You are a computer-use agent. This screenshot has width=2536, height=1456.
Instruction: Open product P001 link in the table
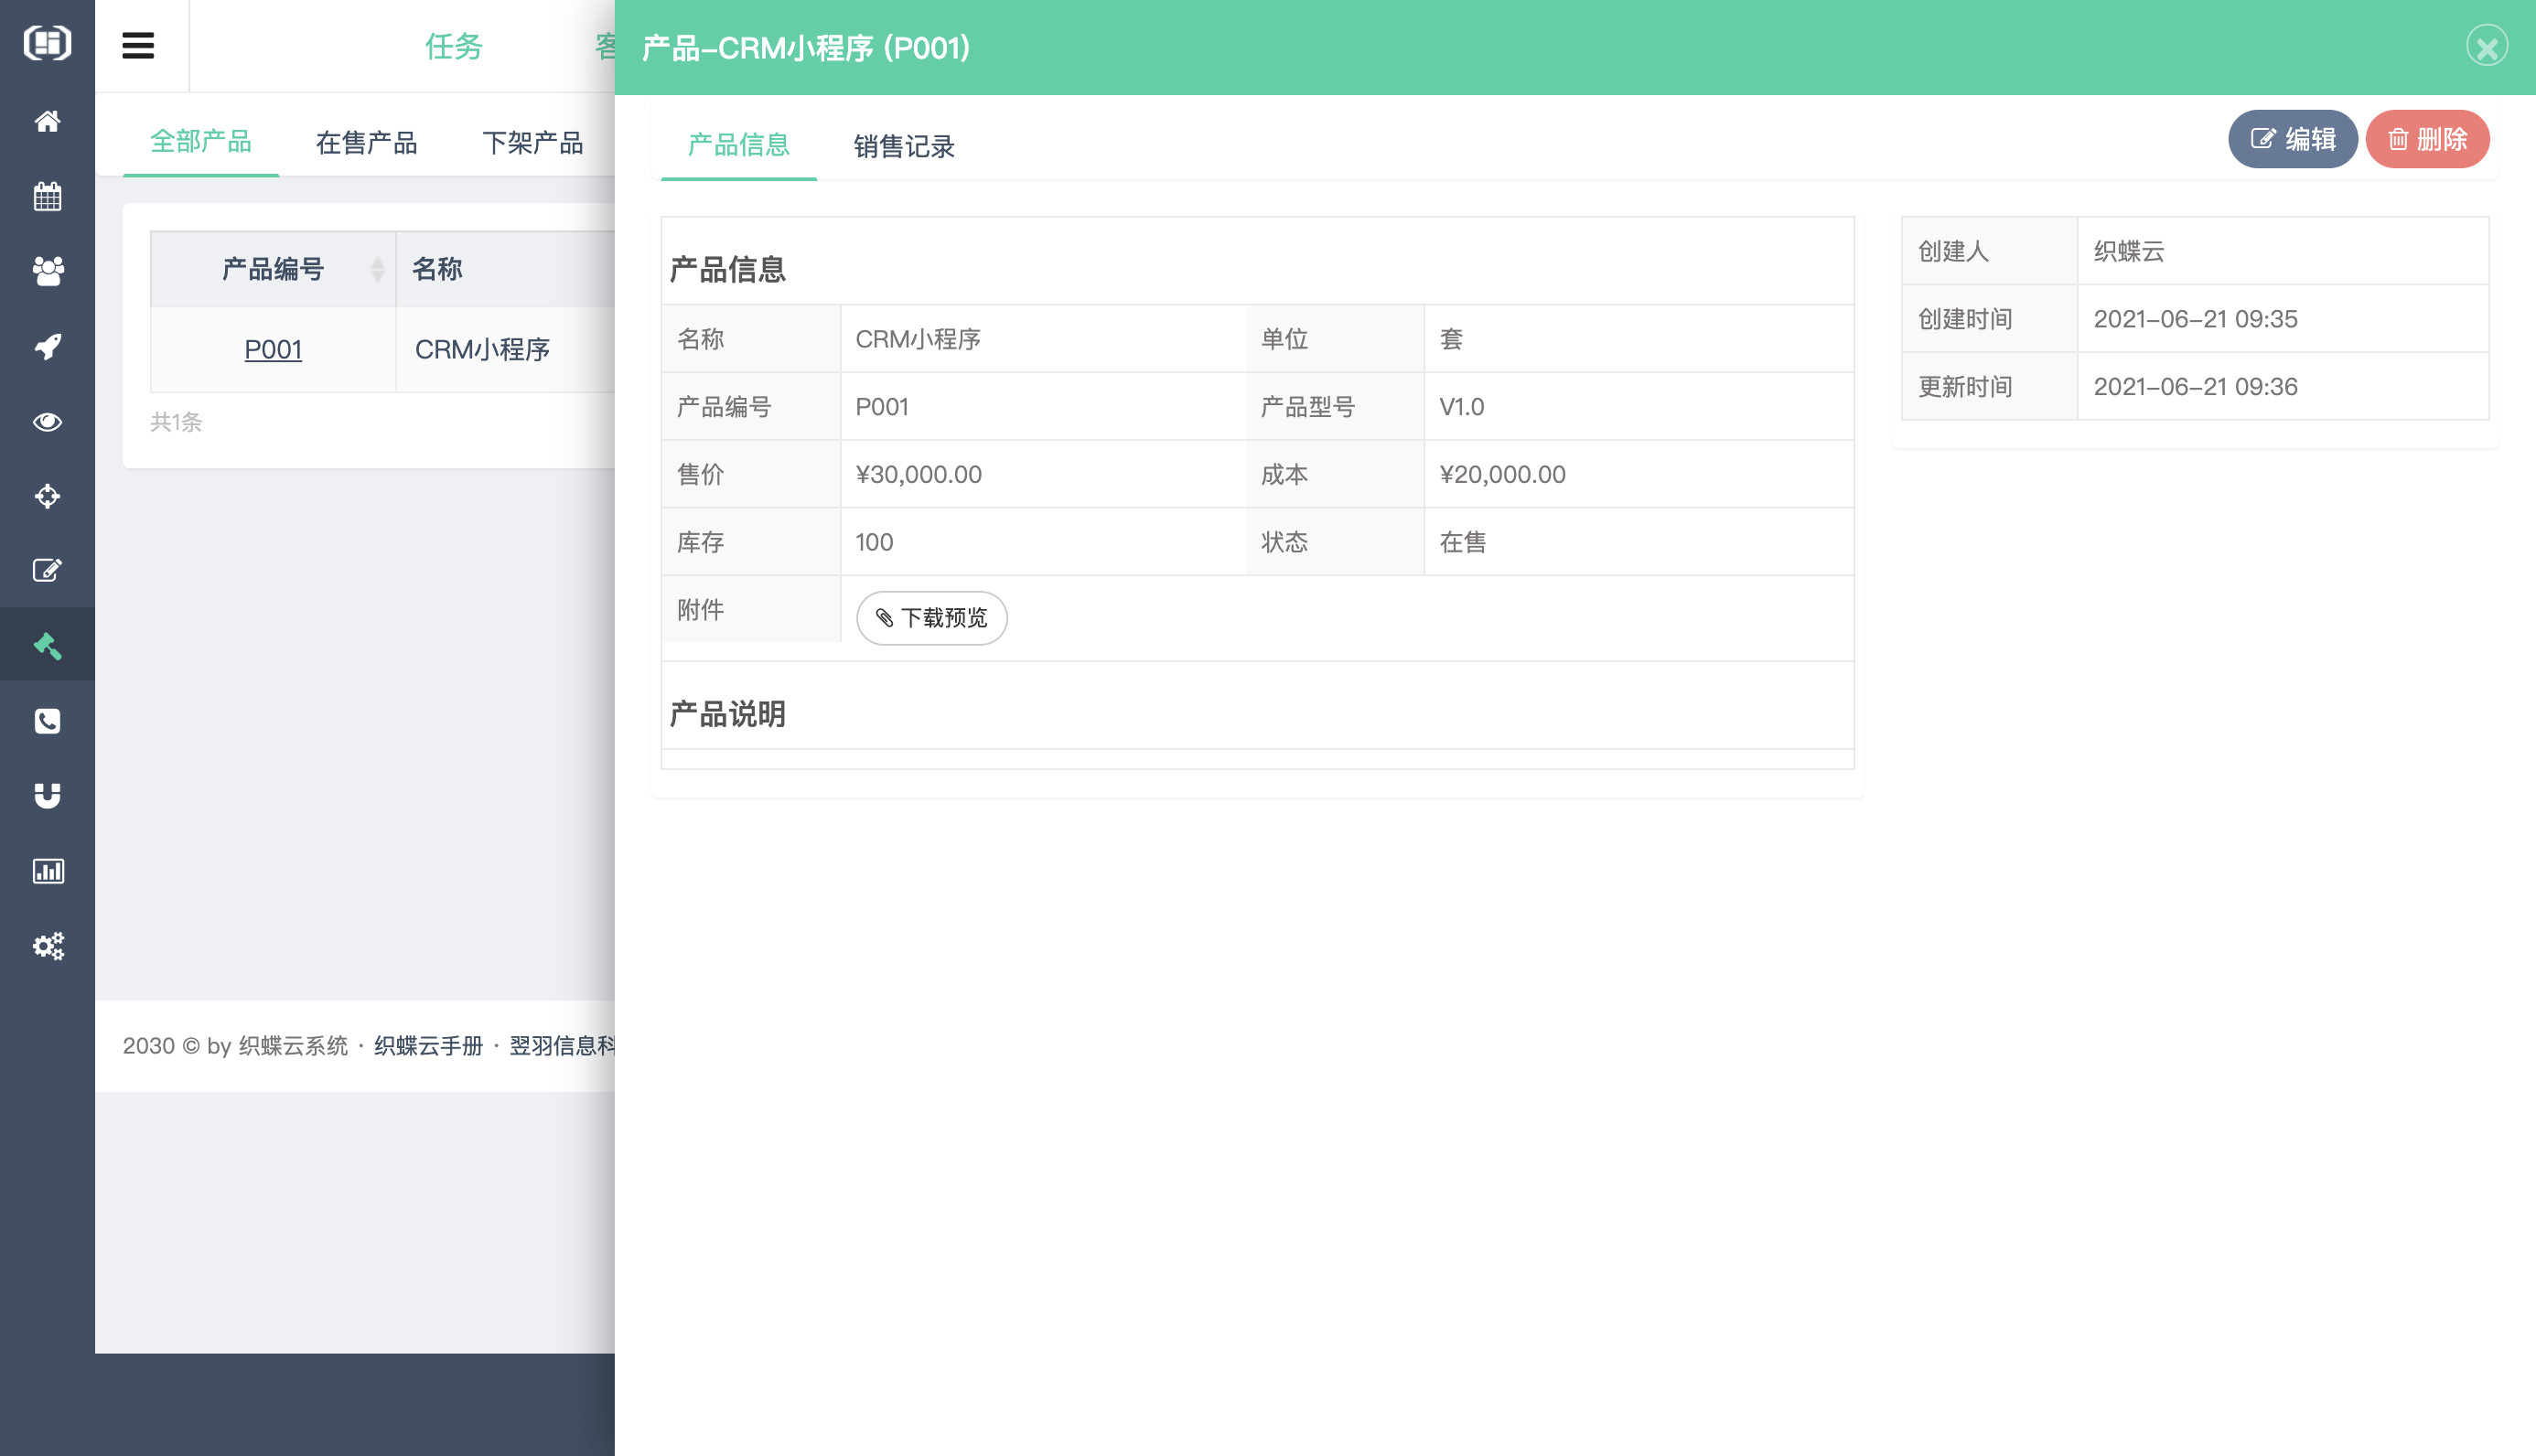pyautogui.click(x=273, y=349)
